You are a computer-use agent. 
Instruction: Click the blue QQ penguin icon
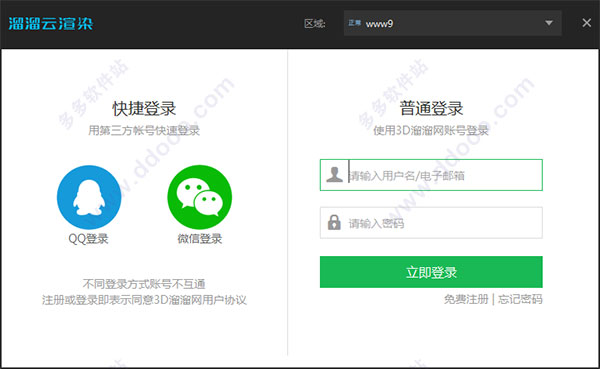pyautogui.click(x=89, y=197)
